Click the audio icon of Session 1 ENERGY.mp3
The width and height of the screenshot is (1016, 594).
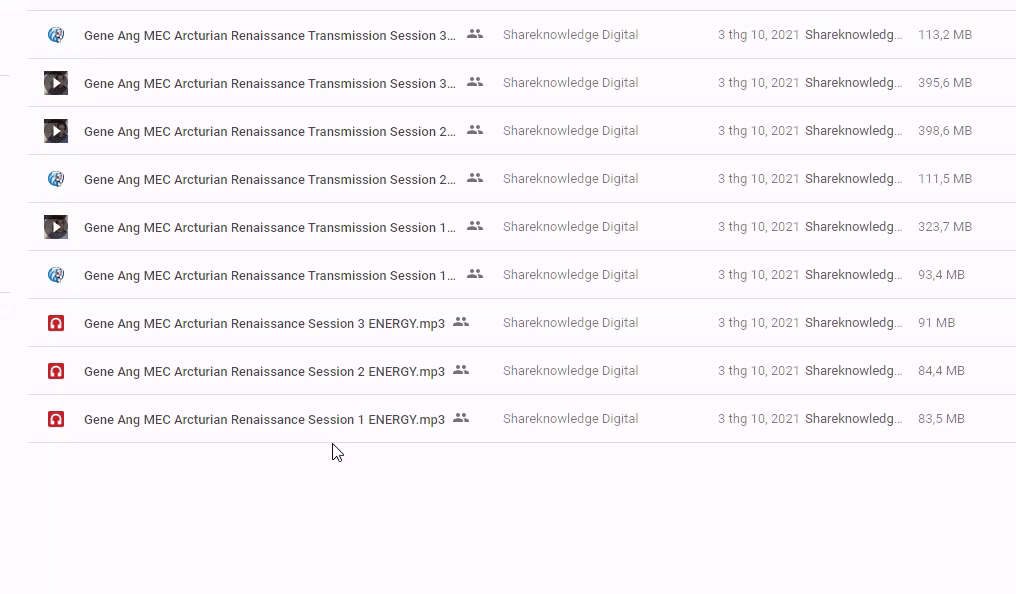pos(56,419)
